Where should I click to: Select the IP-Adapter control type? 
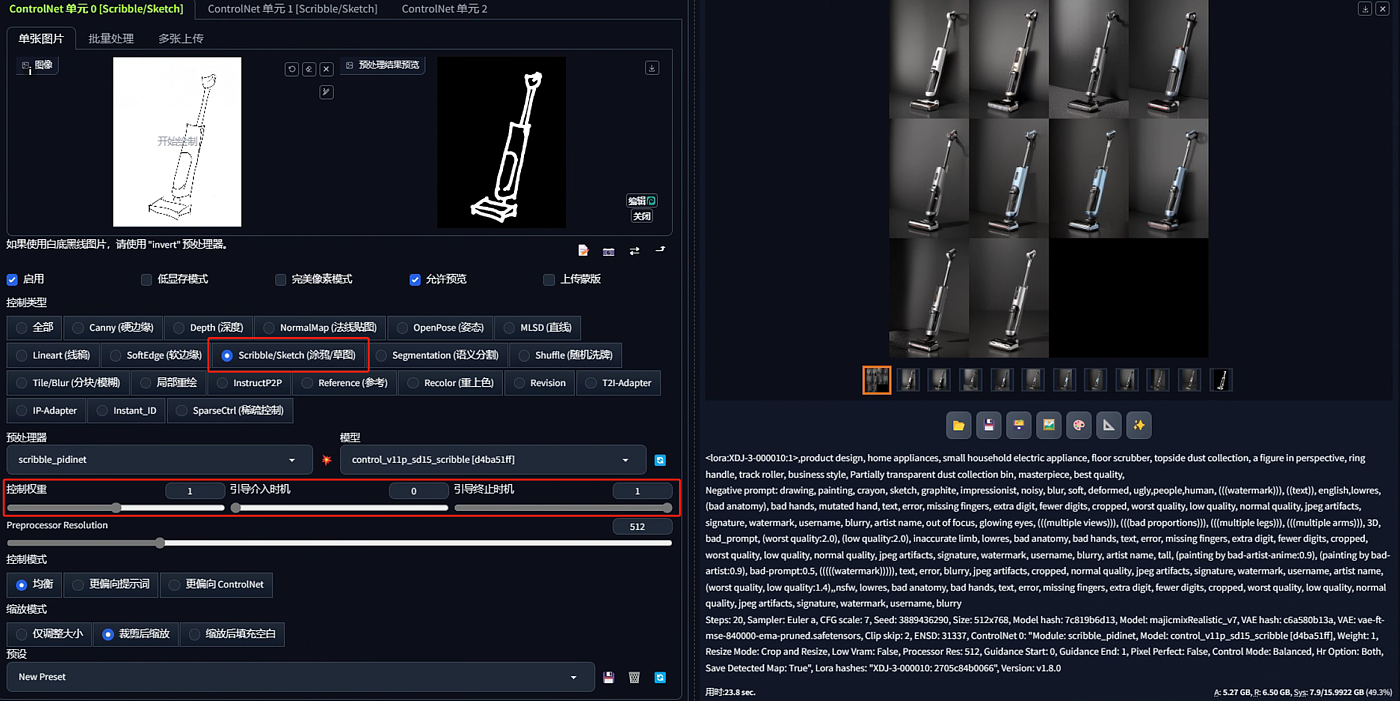tap(45, 410)
